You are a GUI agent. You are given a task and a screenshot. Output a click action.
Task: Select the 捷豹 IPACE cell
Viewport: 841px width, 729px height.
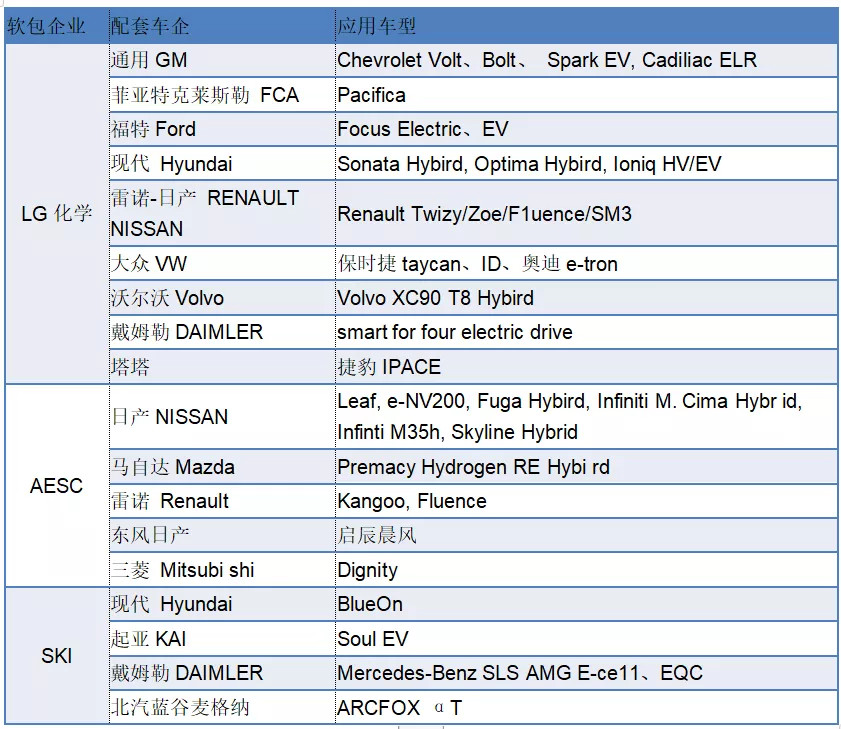[586, 367]
